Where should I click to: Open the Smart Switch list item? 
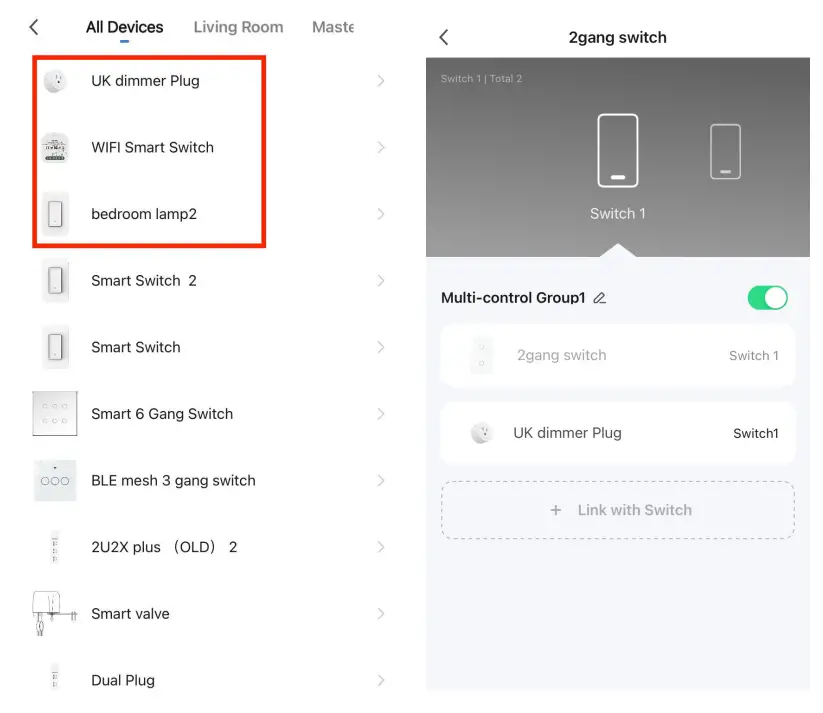[x=136, y=347]
